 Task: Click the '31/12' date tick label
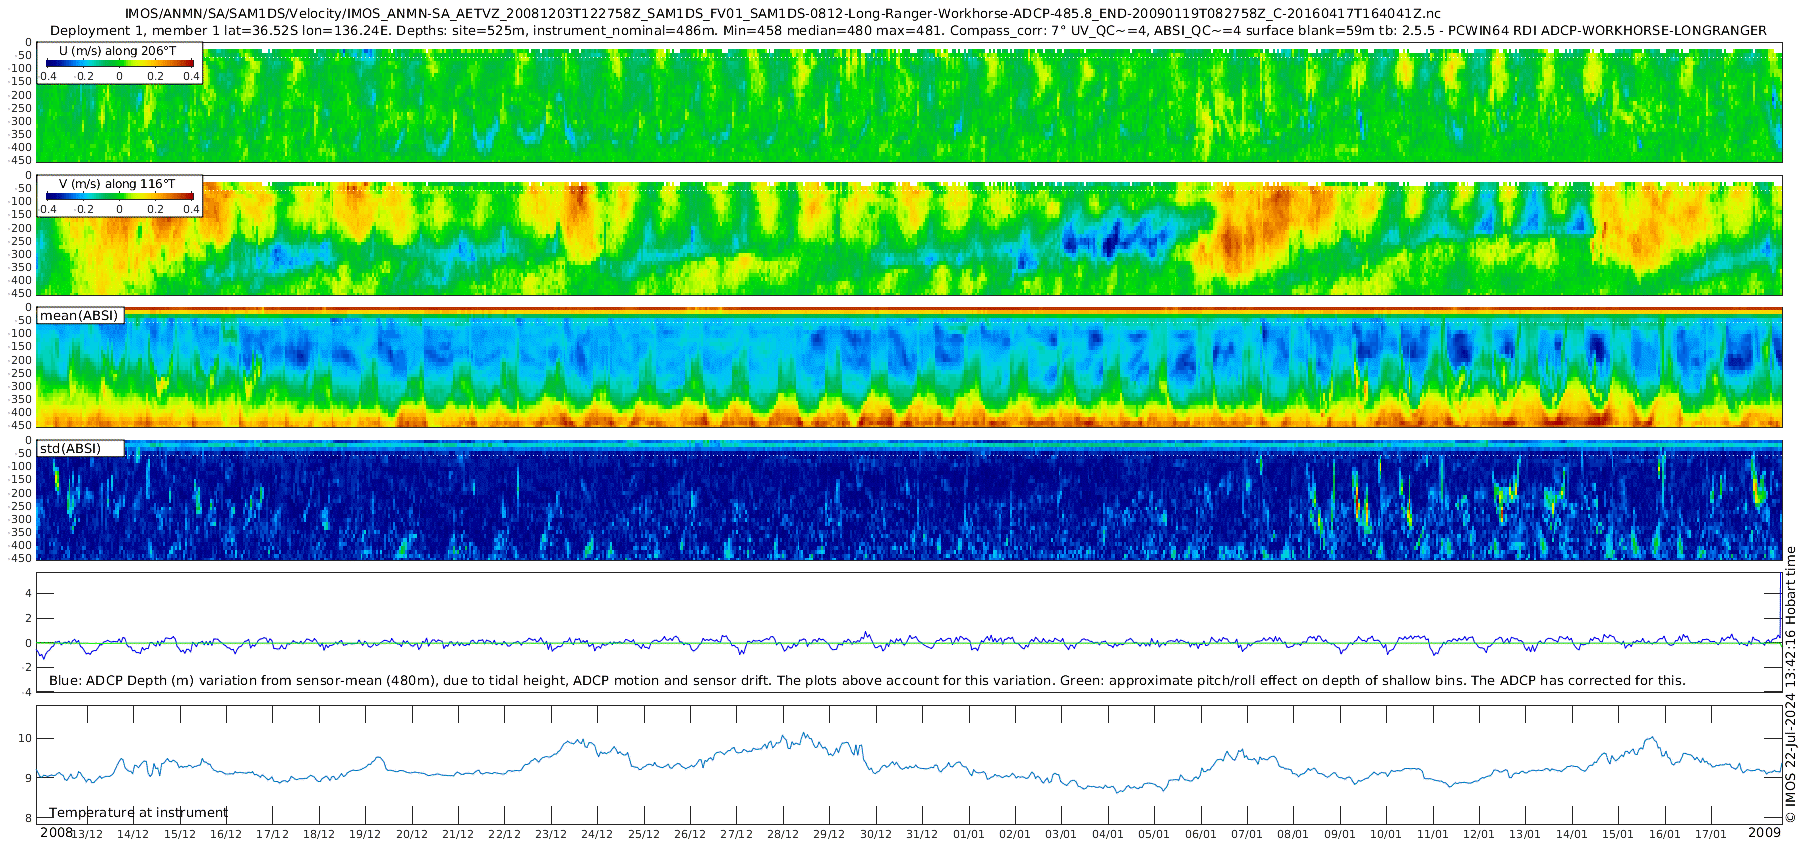[x=923, y=835]
